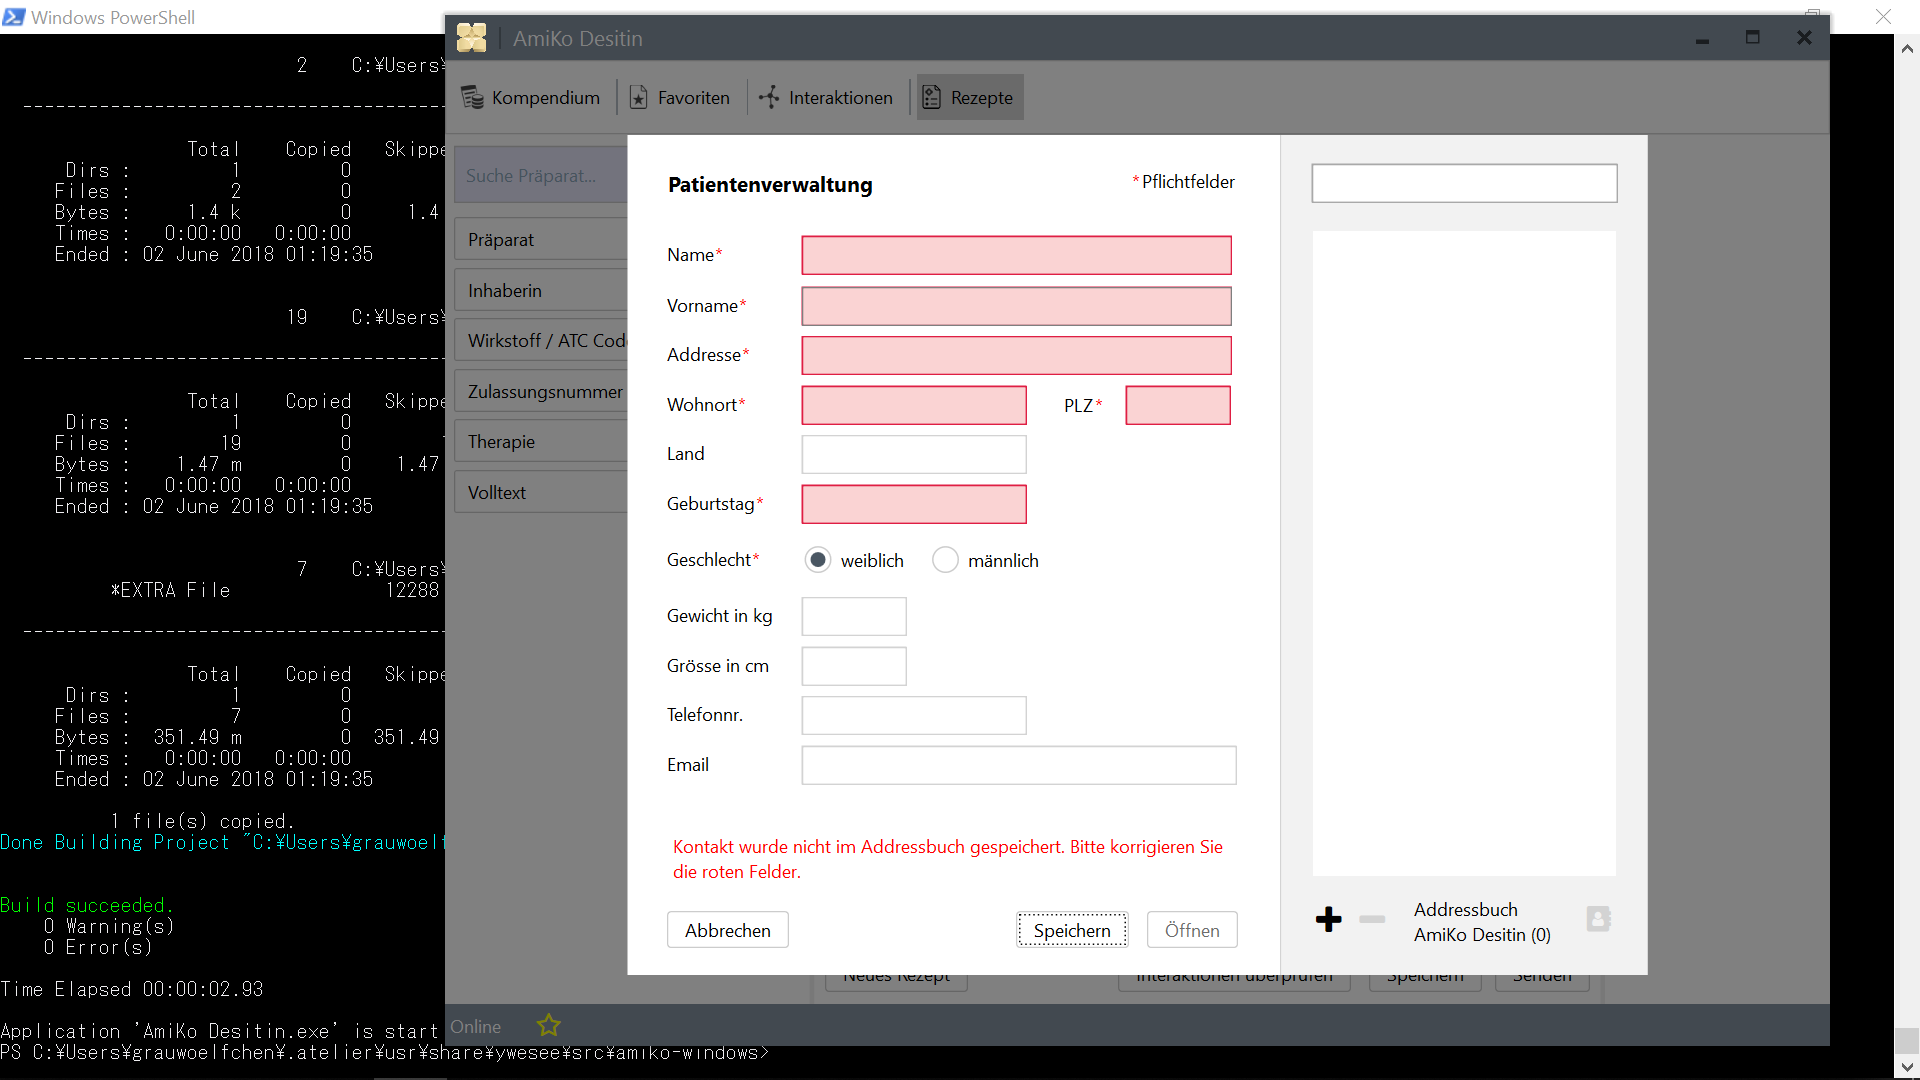Click the AmiKo Desitin logo icon
The width and height of the screenshot is (1920, 1080).
click(472, 37)
